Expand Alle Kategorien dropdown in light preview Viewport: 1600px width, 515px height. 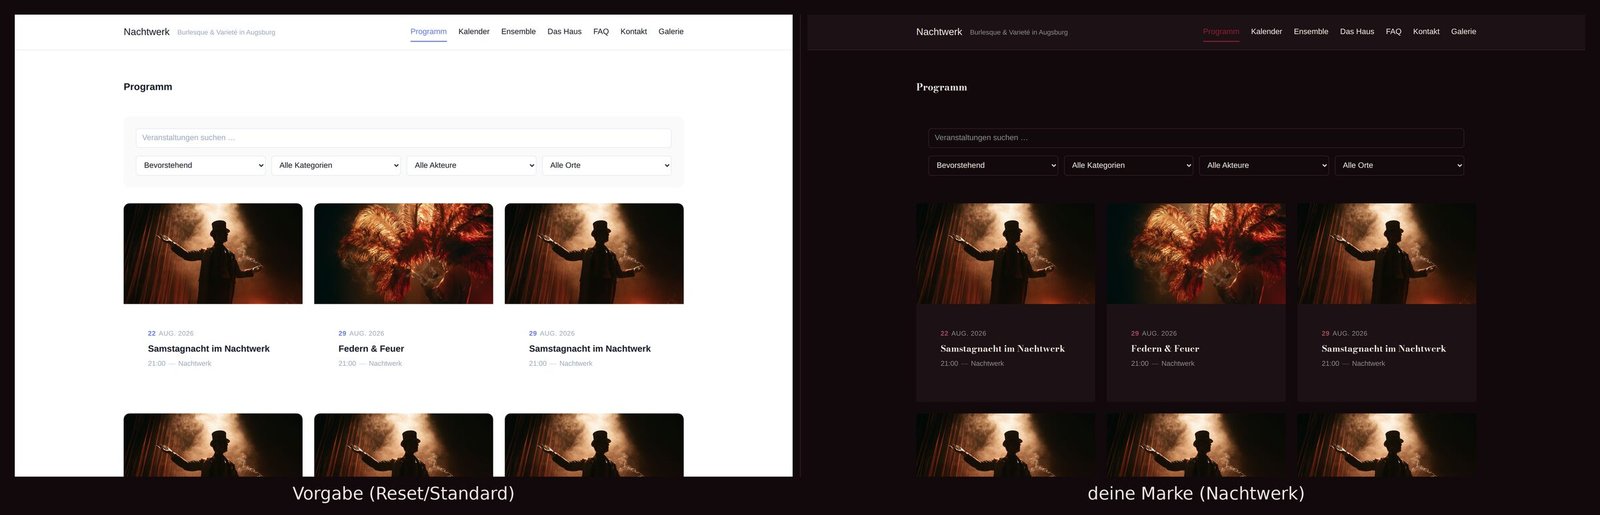336,165
